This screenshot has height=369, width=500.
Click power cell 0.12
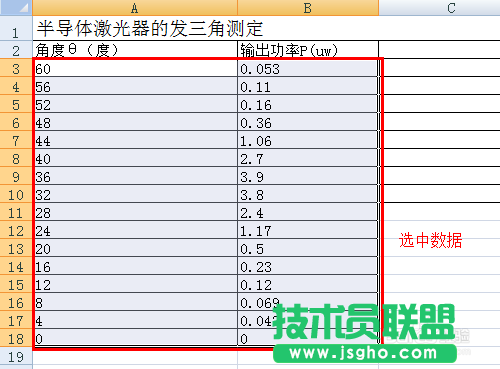point(308,284)
